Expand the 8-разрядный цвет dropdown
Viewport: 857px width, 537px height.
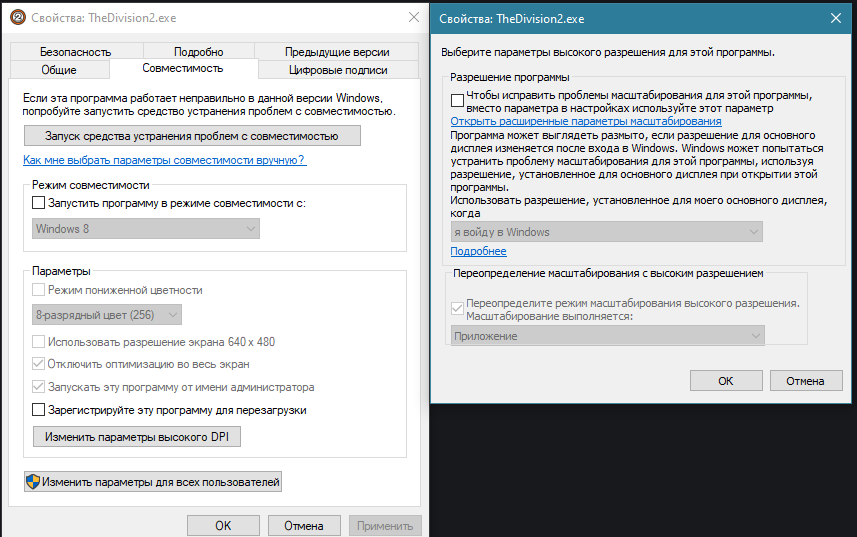107,315
